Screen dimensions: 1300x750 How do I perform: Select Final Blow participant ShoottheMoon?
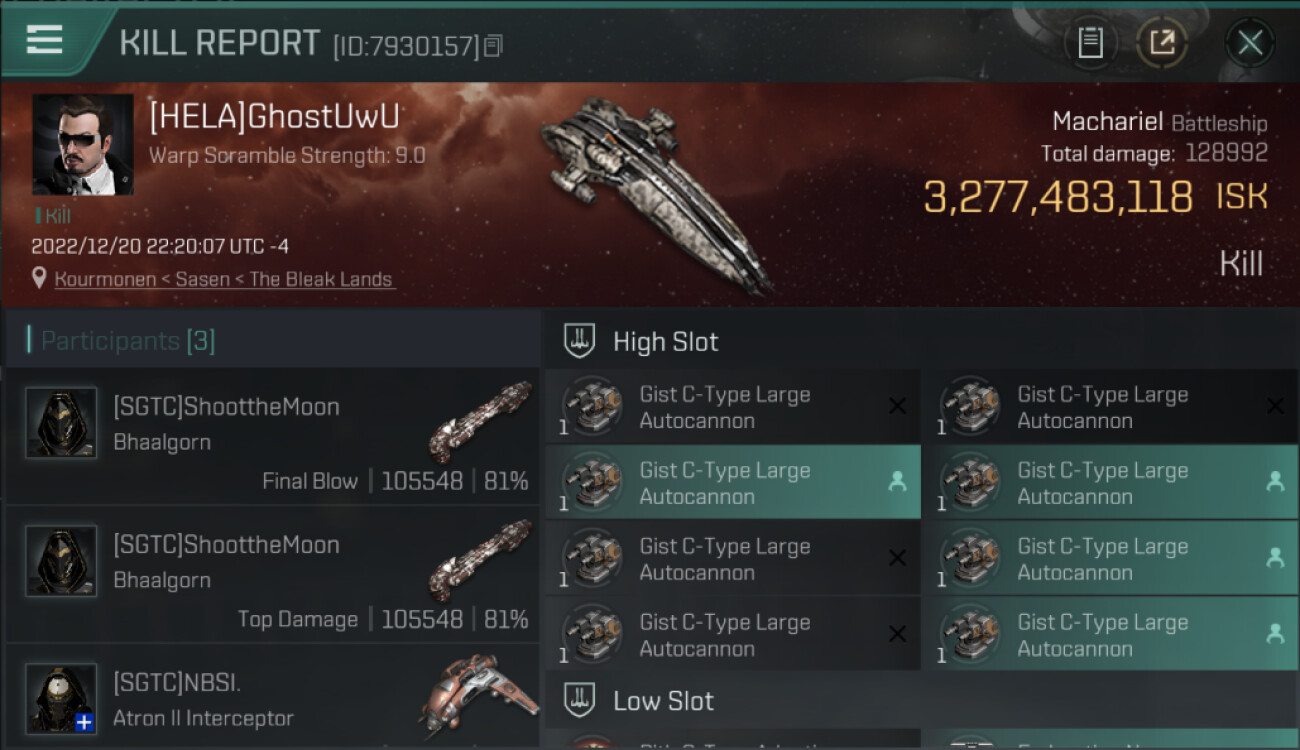(x=226, y=407)
